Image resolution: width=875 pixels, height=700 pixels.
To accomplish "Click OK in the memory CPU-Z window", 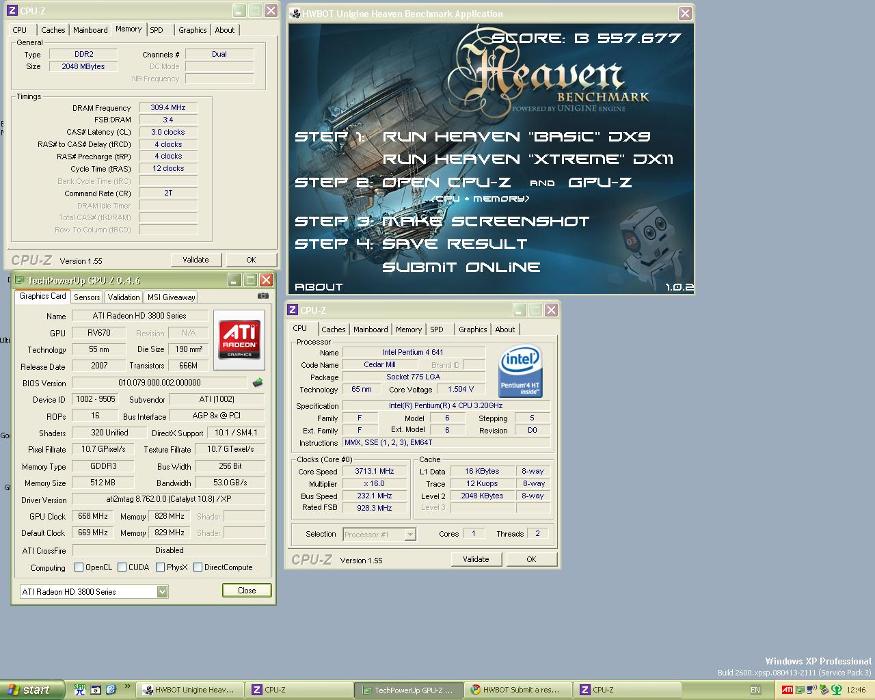I will click(251, 260).
